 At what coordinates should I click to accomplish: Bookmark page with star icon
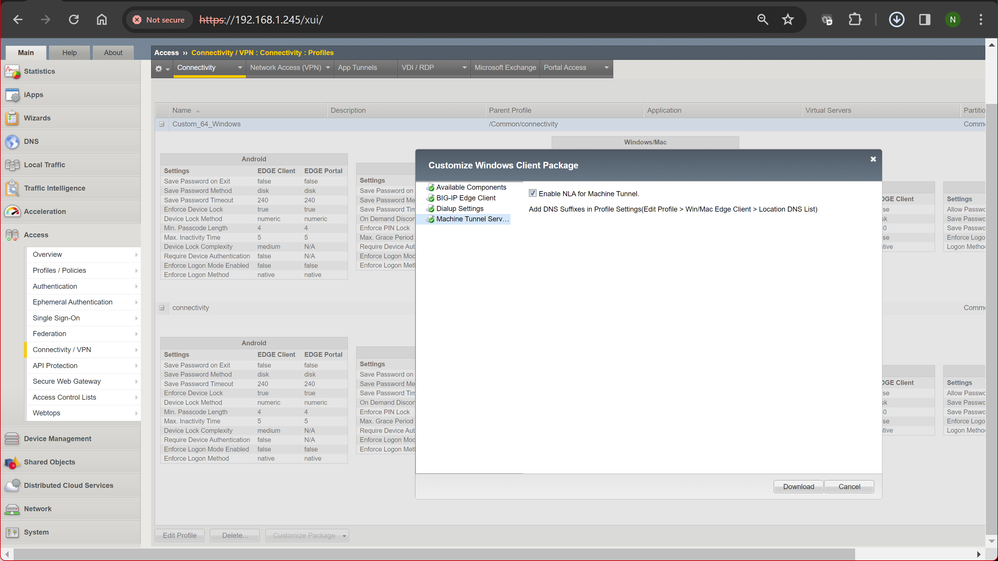tap(788, 19)
